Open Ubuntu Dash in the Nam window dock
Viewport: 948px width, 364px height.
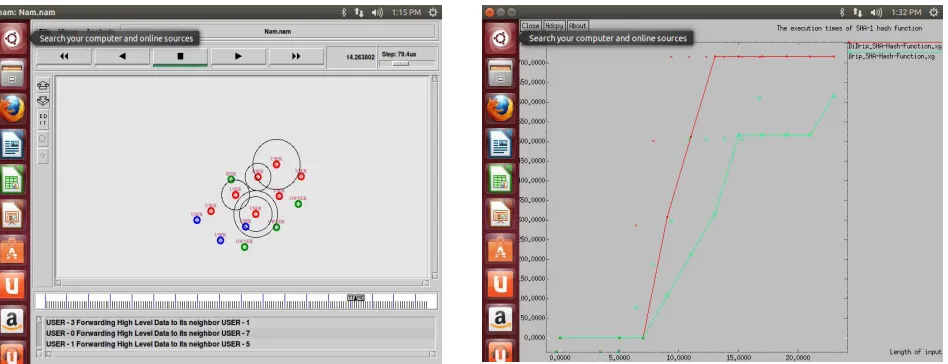[x=12, y=39]
